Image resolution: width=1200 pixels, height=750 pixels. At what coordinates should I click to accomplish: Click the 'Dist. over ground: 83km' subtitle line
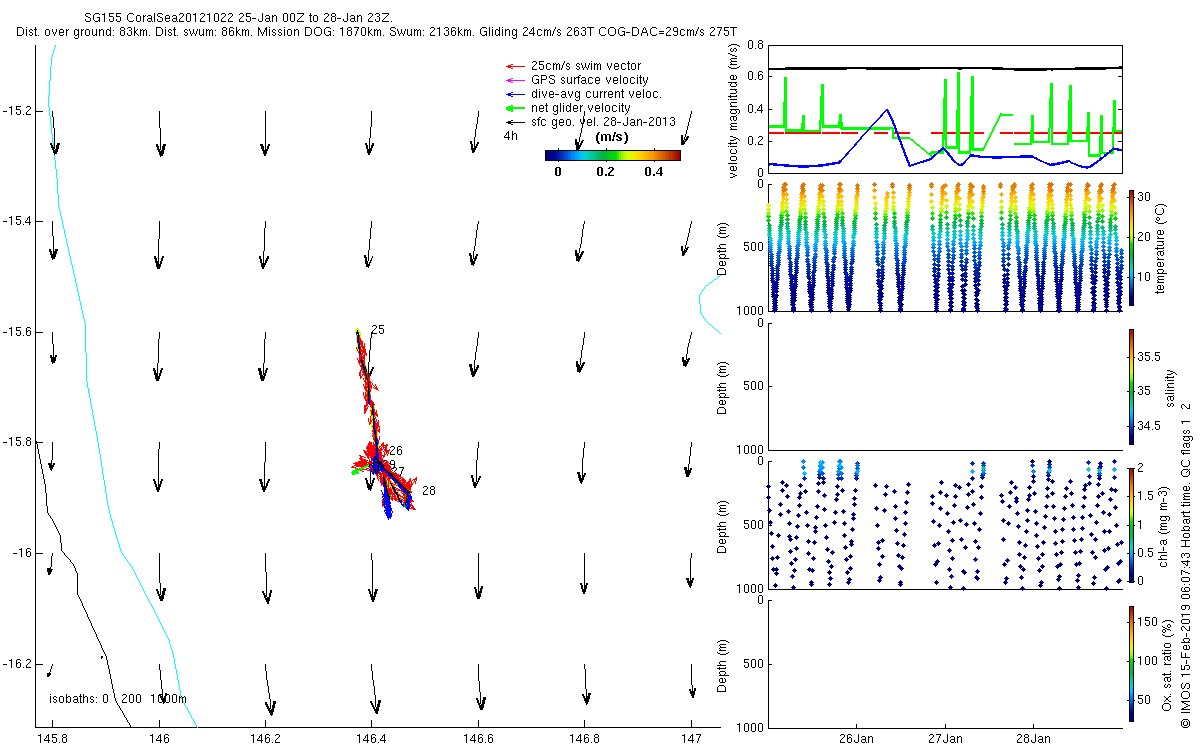click(377, 33)
